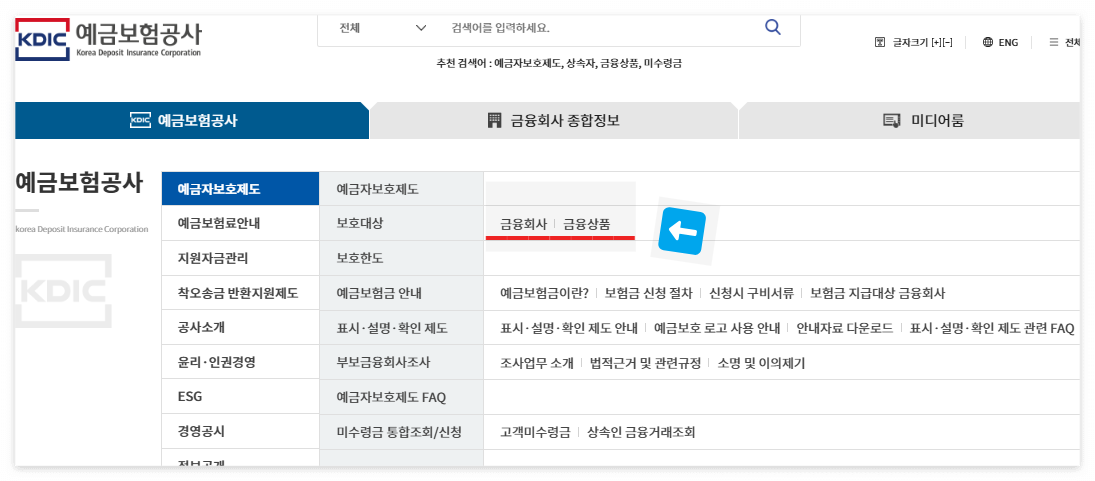
Task: Open 예금자보호제도 in the second column
Action: pyautogui.click(x=402, y=188)
